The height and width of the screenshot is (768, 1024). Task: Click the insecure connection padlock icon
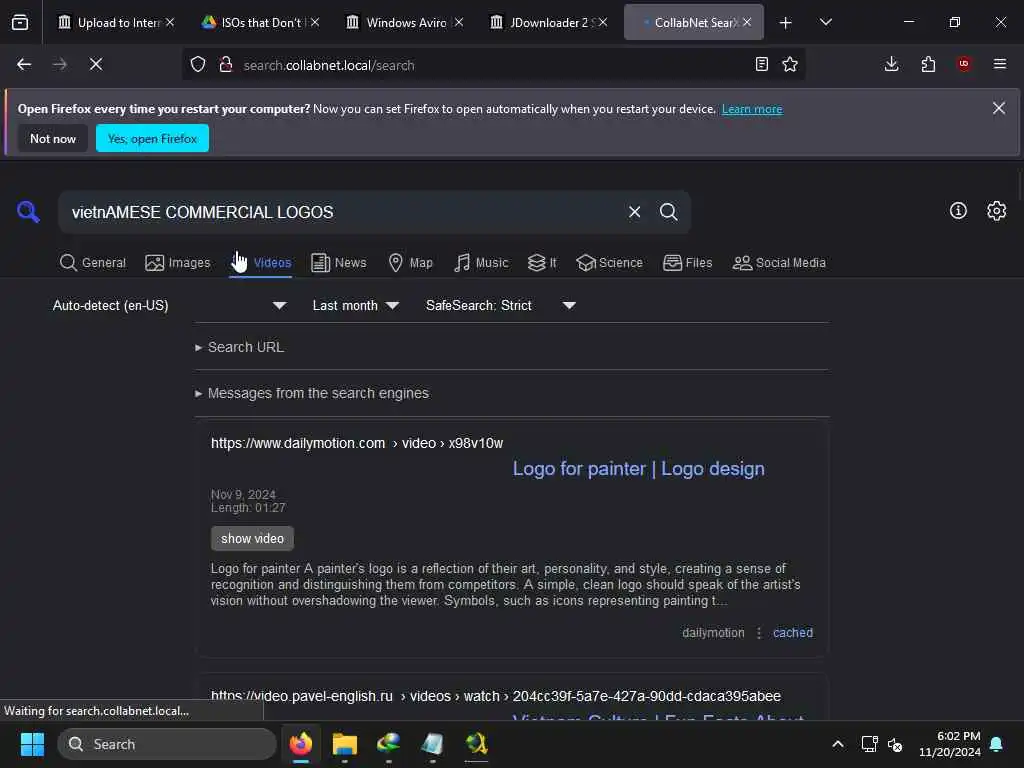(226, 64)
